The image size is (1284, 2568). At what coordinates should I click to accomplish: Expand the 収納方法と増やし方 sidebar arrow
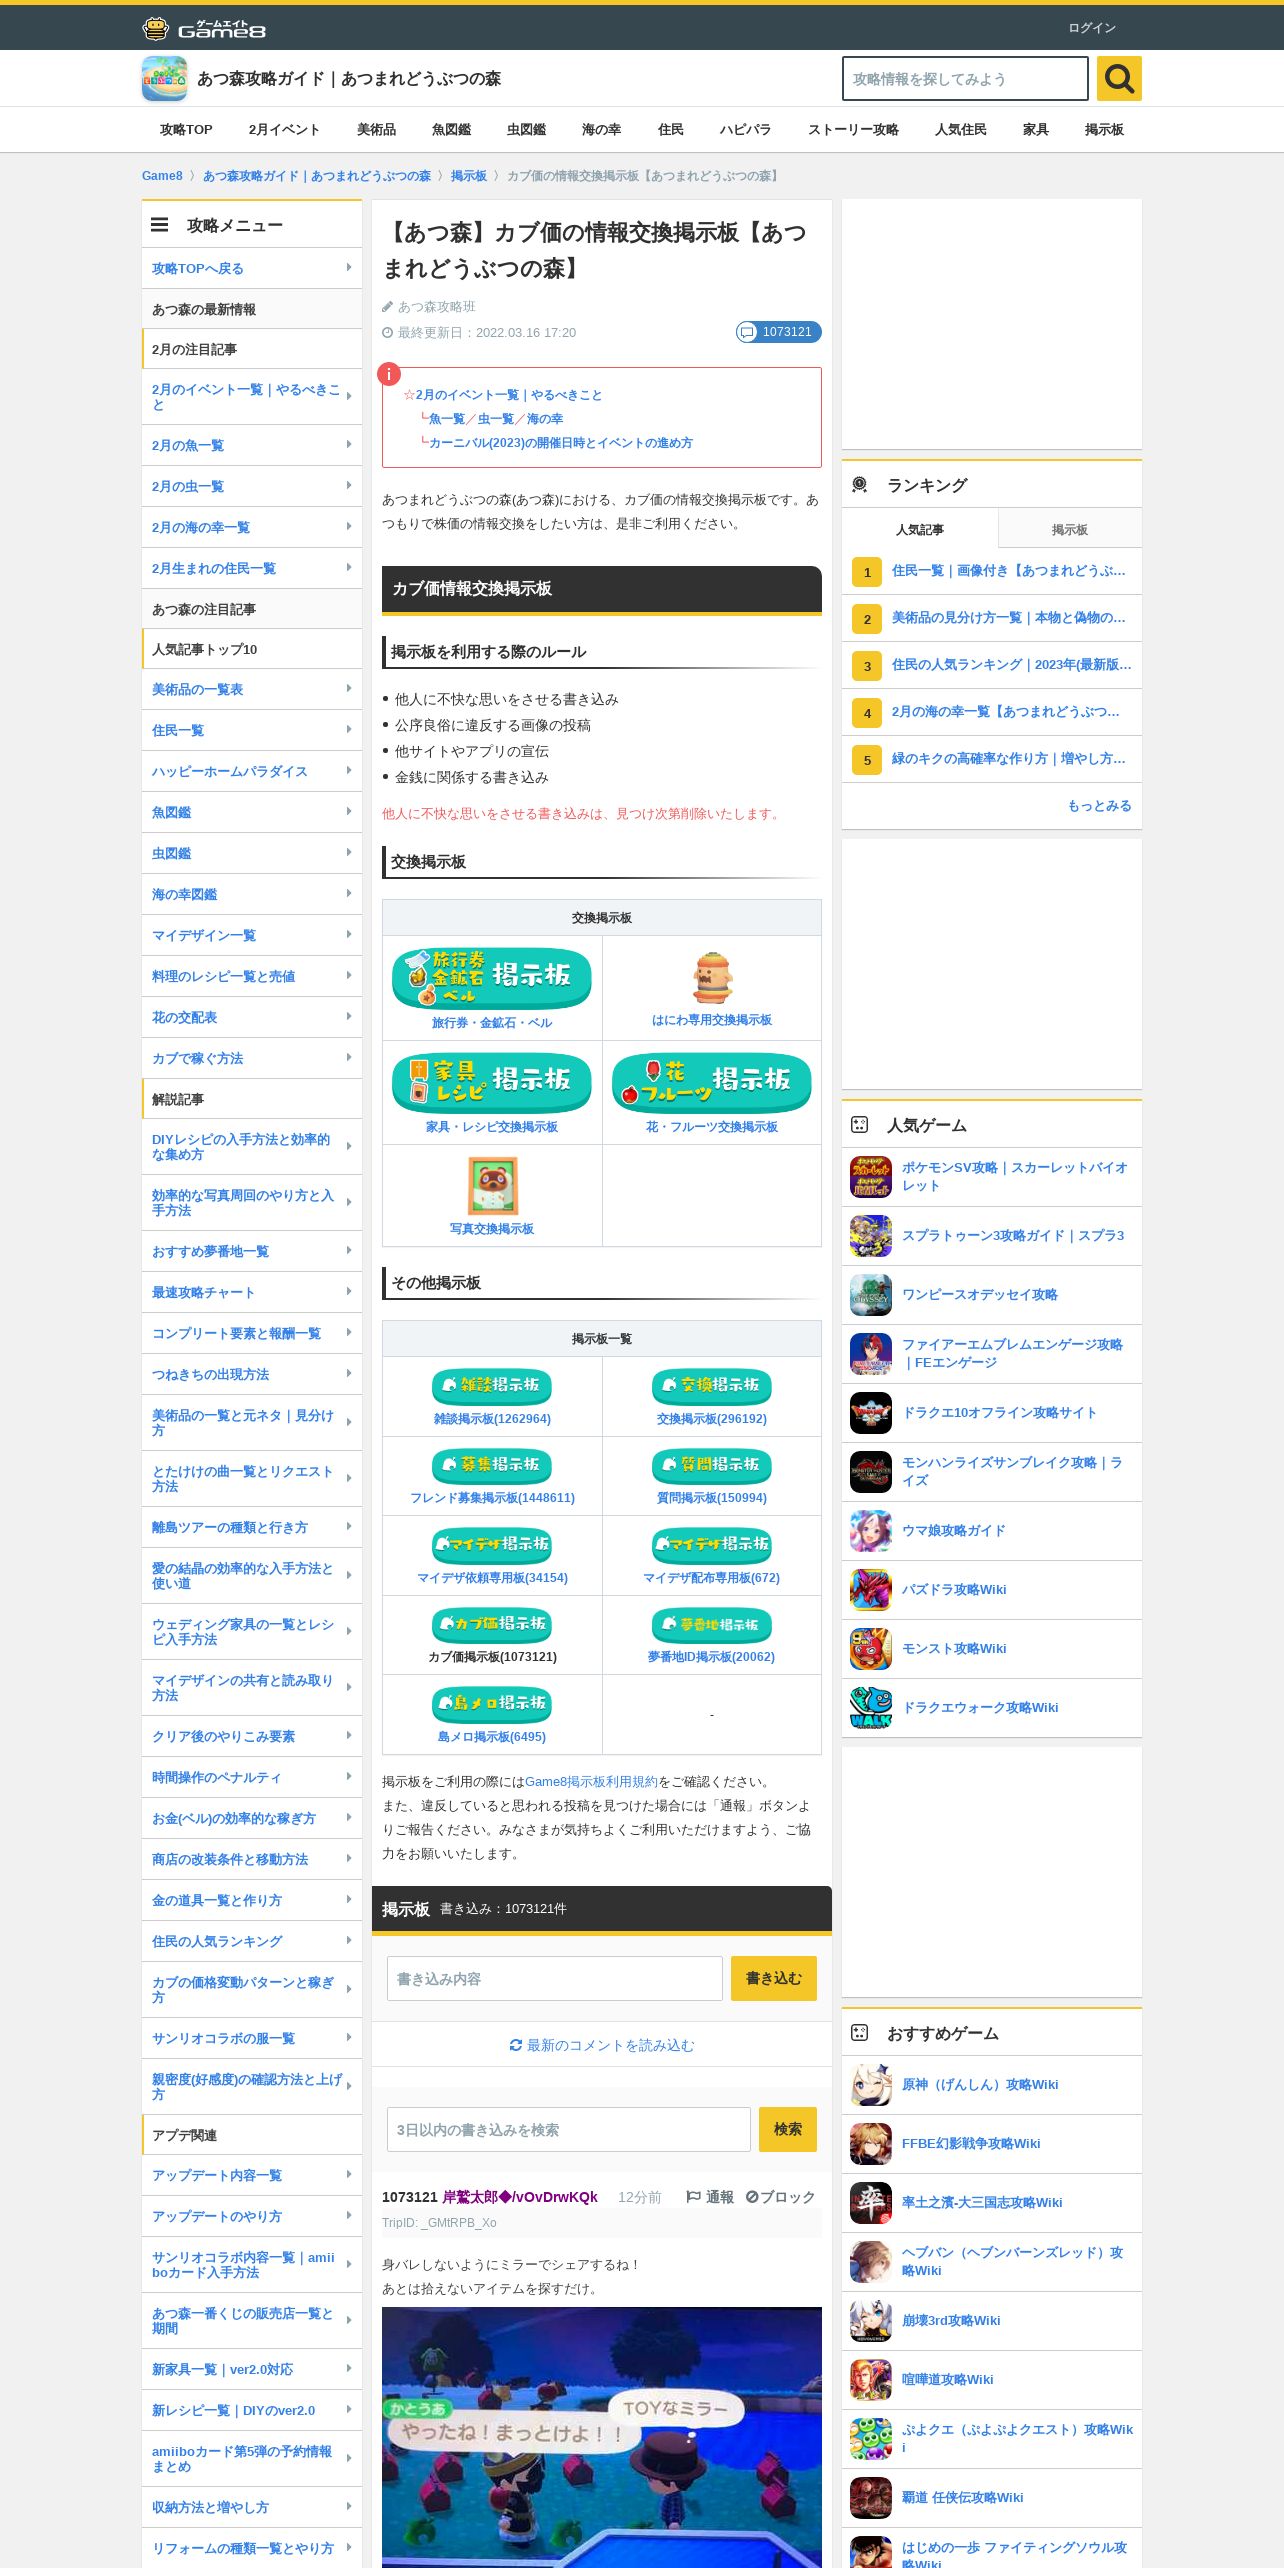pyautogui.click(x=349, y=2507)
